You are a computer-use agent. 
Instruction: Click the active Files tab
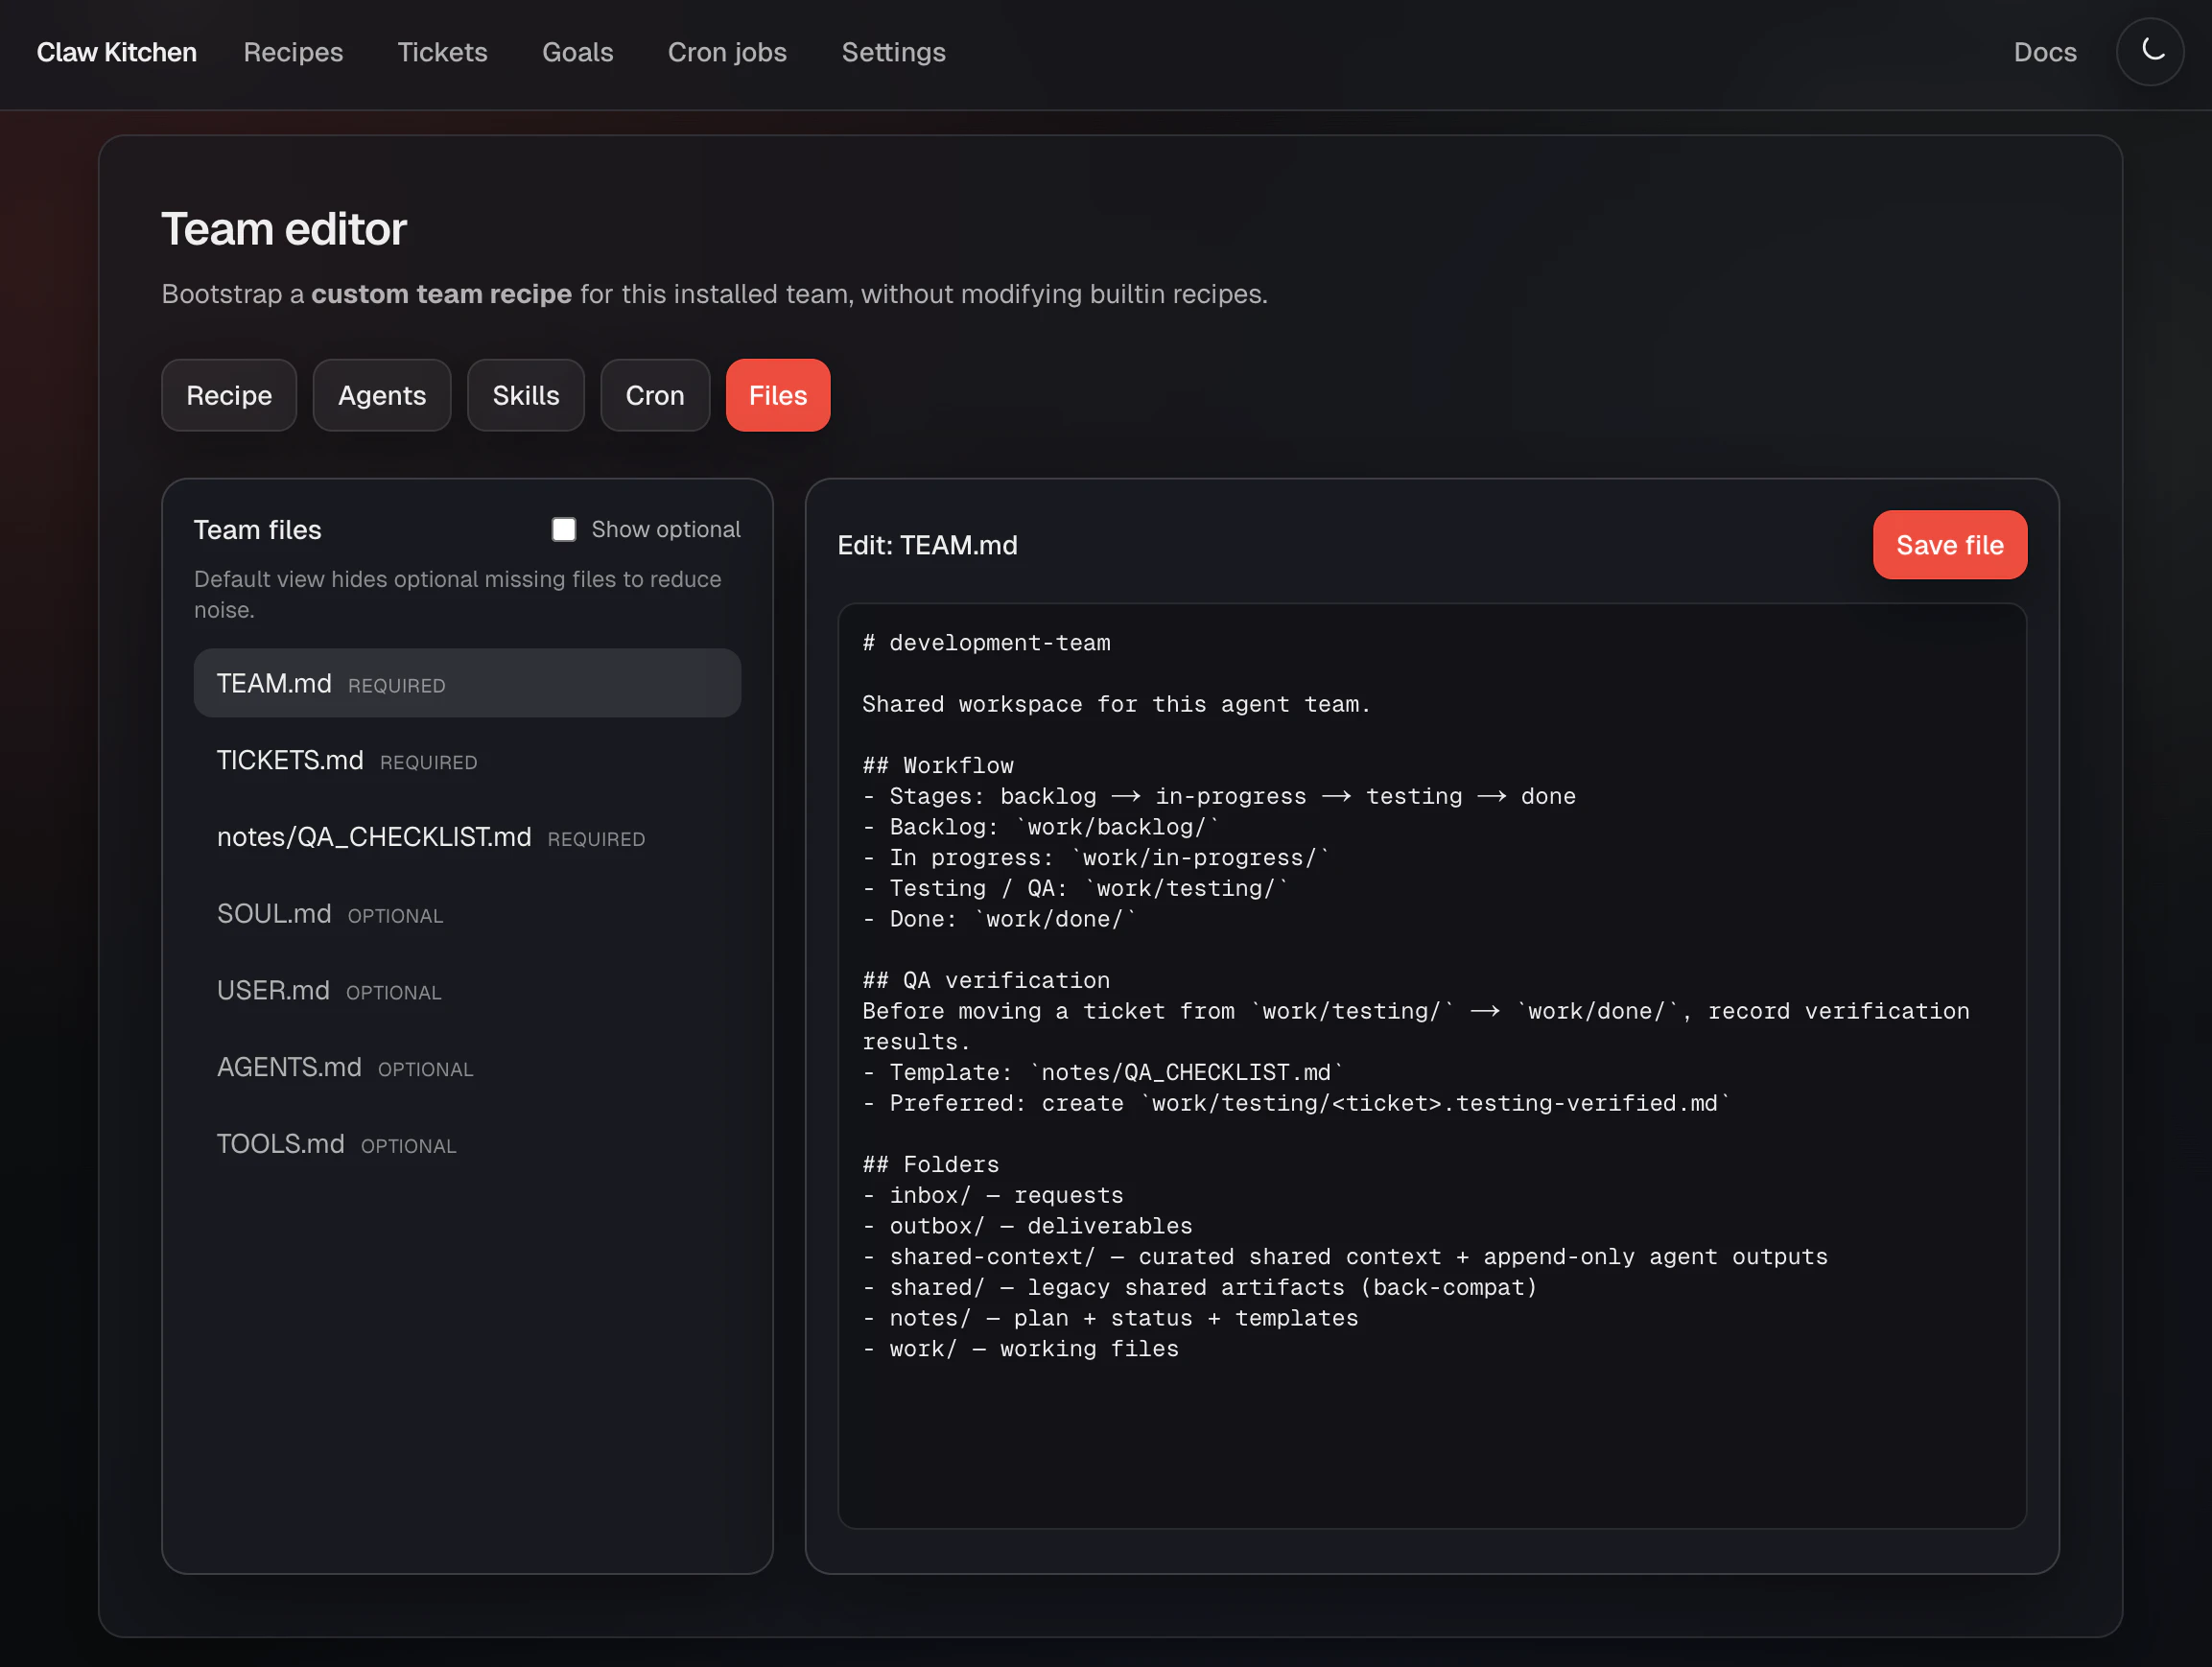pyautogui.click(x=777, y=395)
